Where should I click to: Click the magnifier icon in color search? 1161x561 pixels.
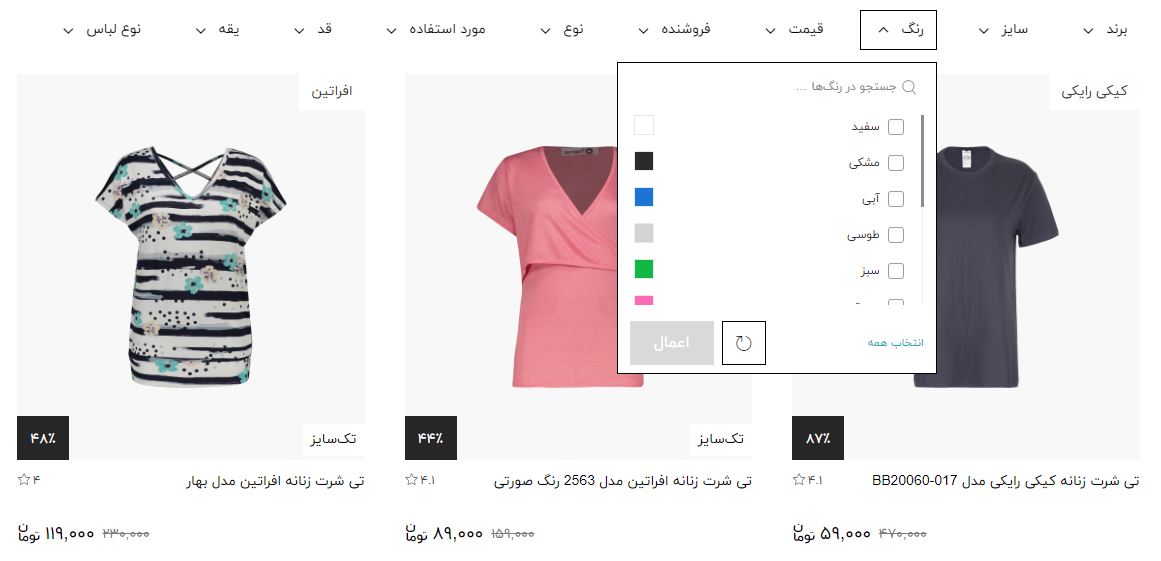point(909,87)
